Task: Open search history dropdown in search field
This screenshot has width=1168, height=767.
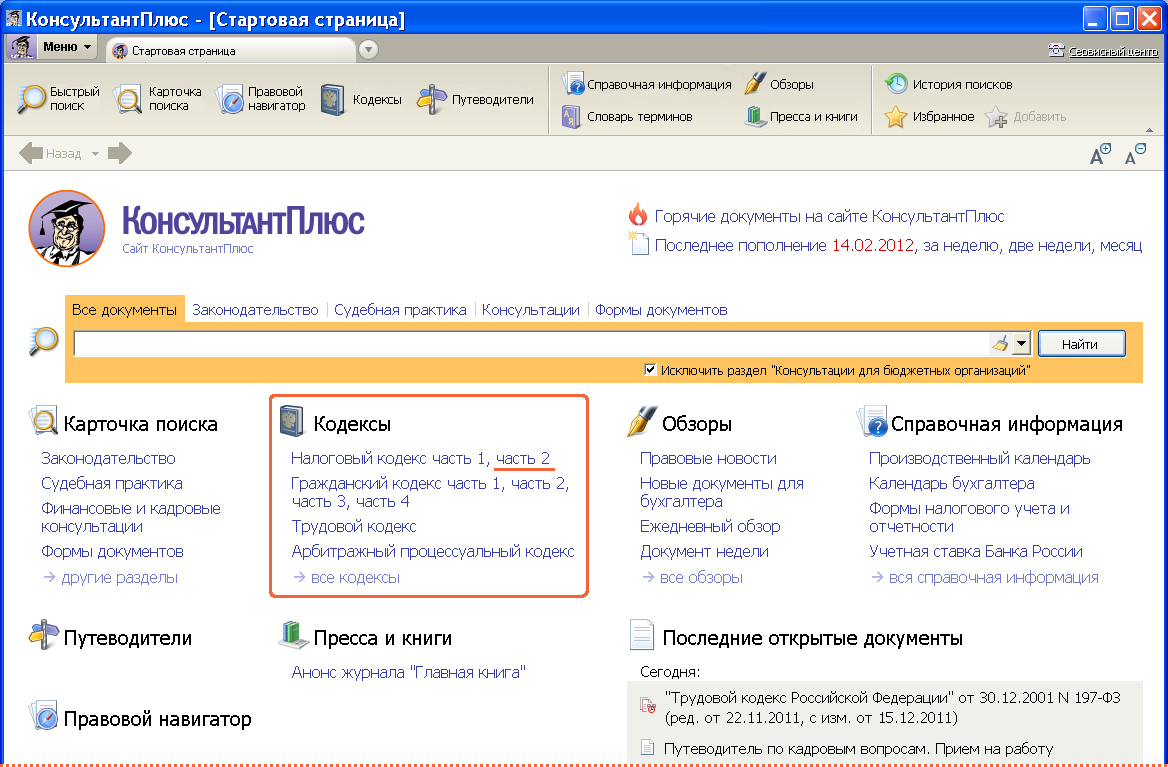Action: (1021, 343)
